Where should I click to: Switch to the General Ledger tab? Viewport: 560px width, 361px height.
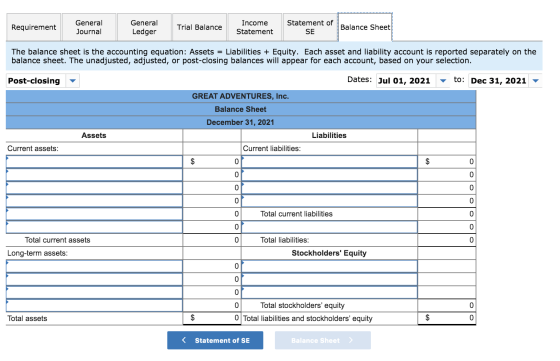pyautogui.click(x=144, y=27)
